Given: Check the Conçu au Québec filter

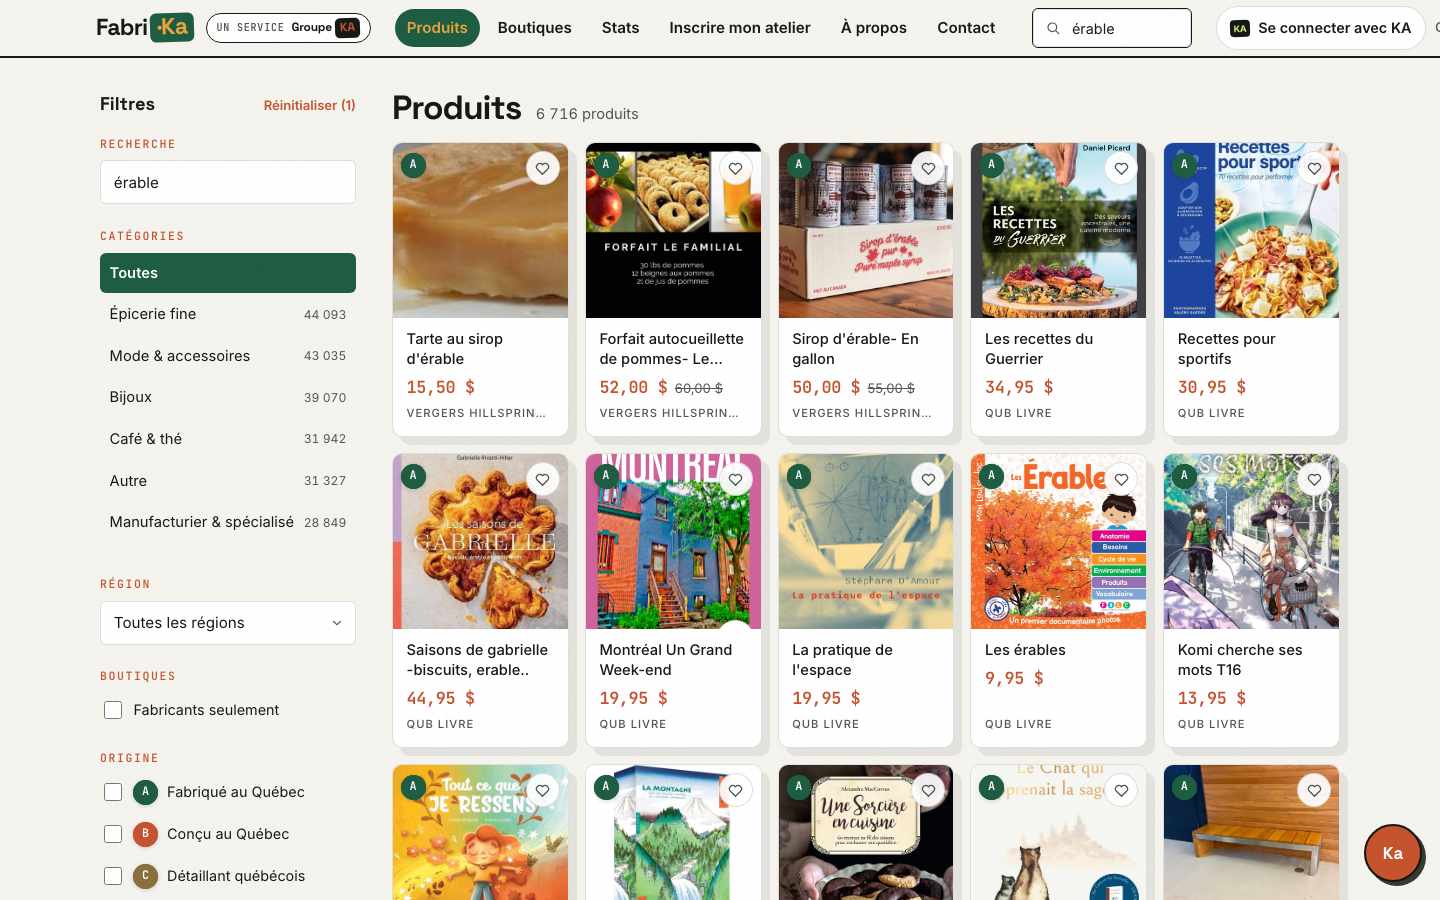Looking at the screenshot, I should [113, 834].
